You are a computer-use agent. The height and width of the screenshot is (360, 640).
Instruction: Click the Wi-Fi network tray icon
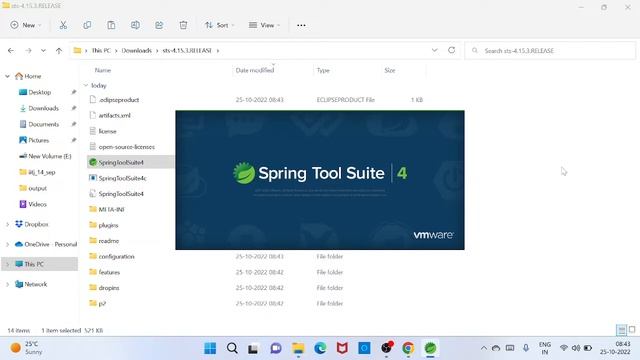[564, 348]
